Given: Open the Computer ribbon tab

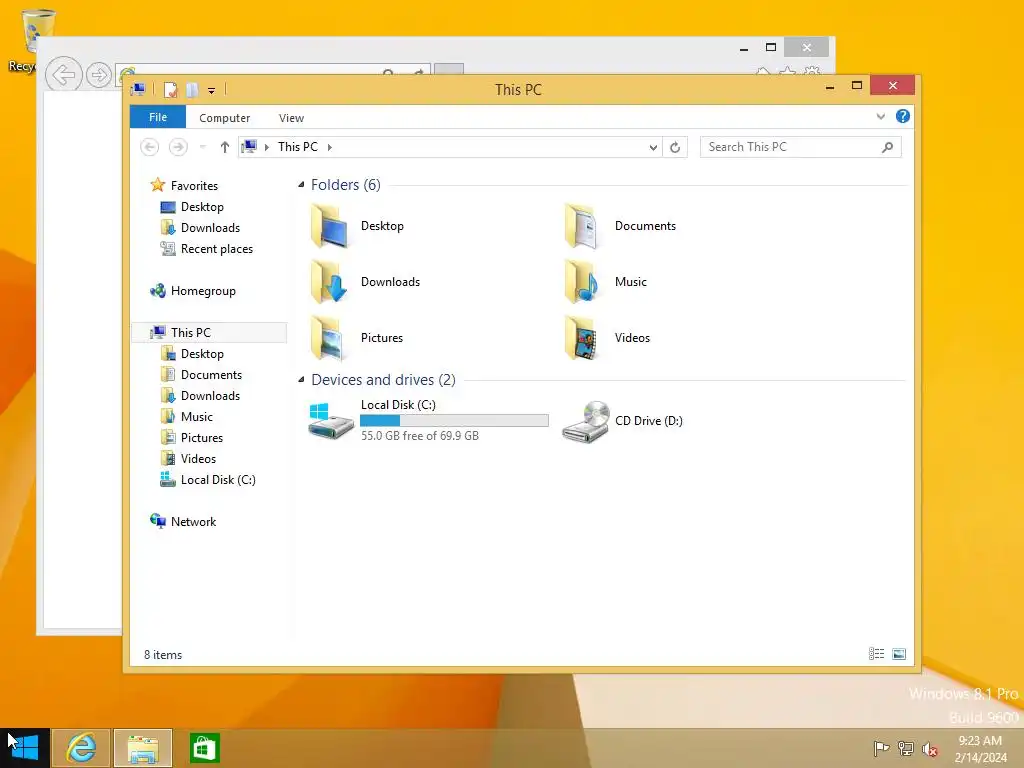Looking at the screenshot, I should (225, 118).
